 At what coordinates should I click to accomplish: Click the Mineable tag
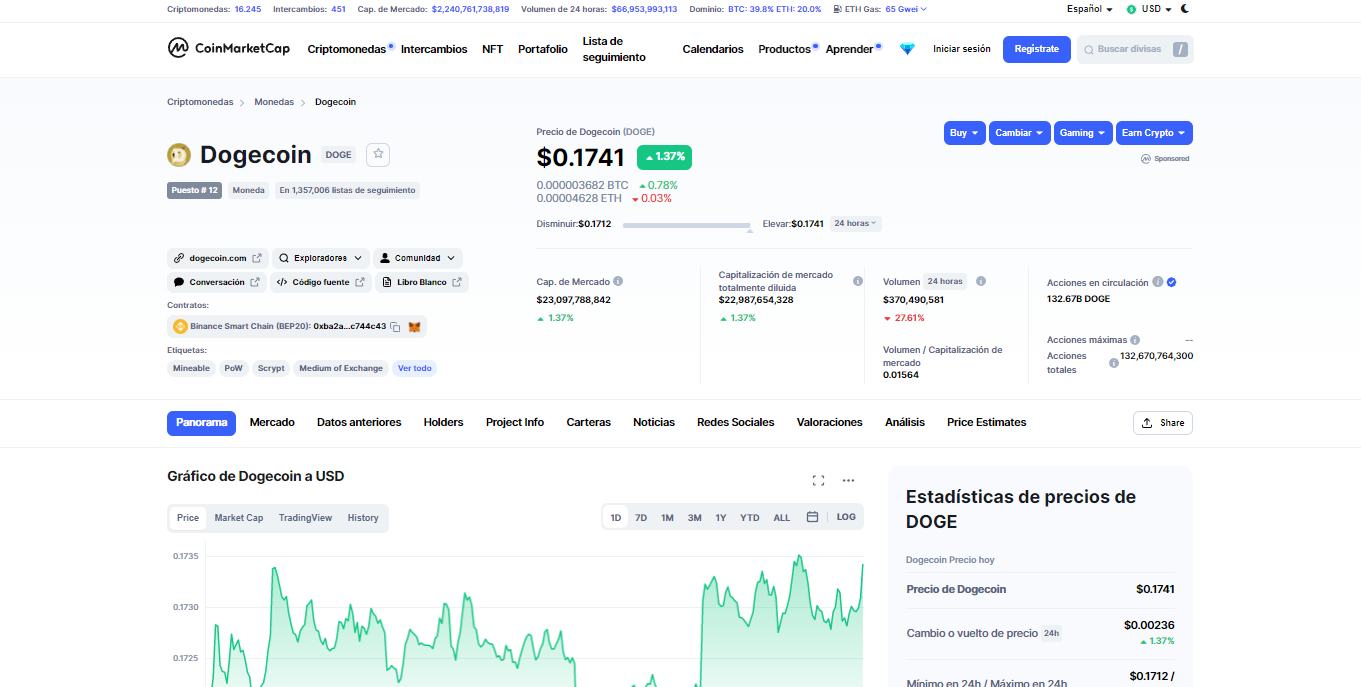(191, 368)
